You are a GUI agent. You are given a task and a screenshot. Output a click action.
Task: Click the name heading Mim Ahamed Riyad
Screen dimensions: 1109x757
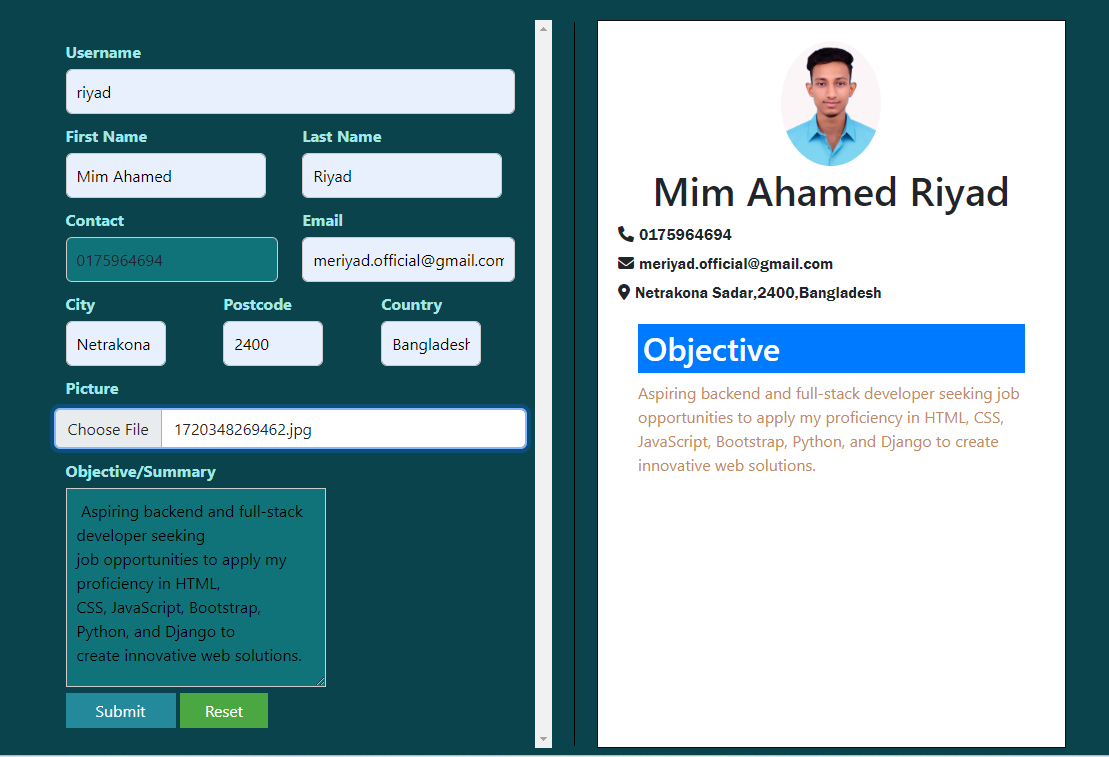coord(831,192)
